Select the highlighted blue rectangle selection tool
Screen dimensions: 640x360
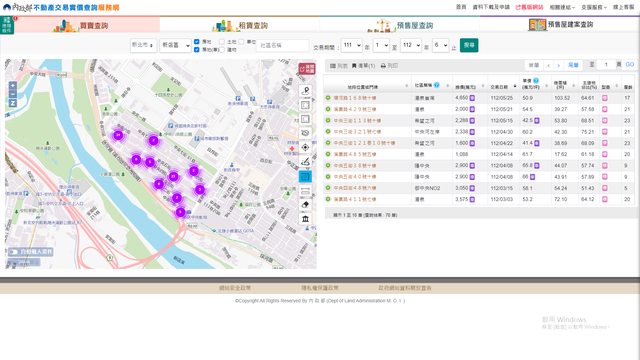(x=305, y=176)
